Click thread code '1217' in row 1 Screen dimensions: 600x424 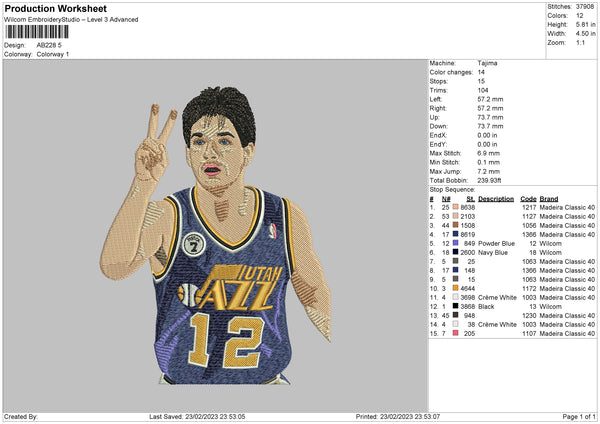529,207
